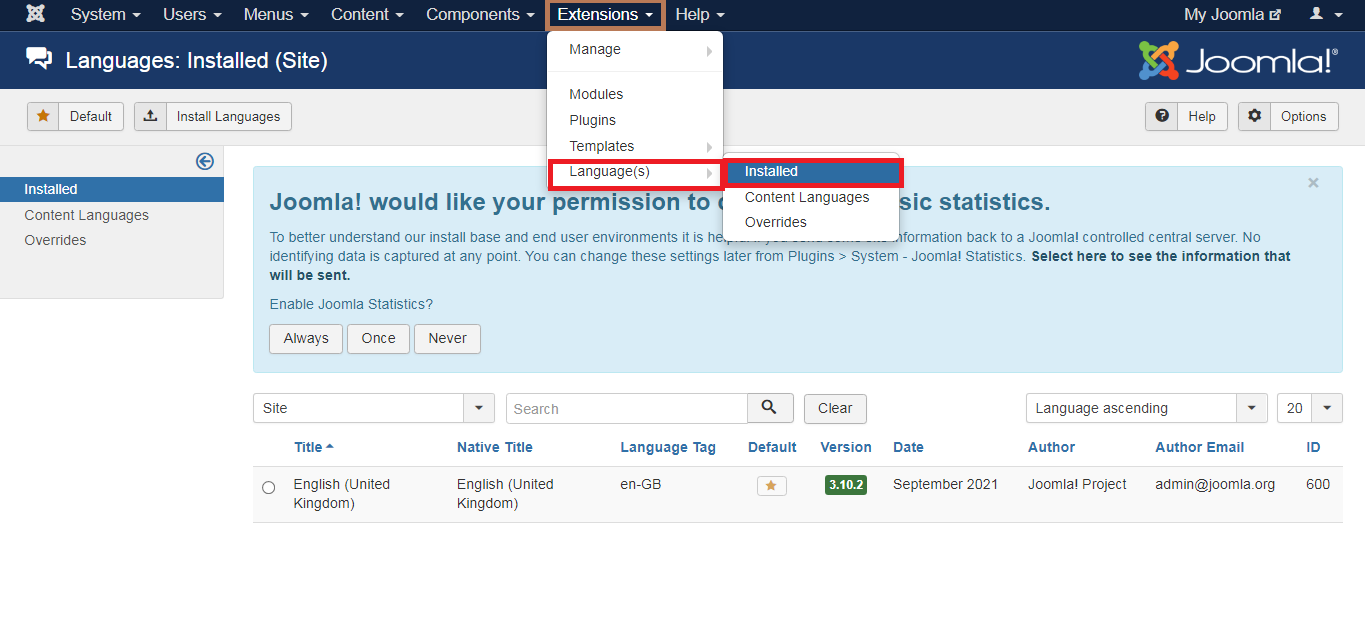Sort by the Language Tag column
The width and height of the screenshot is (1365, 619).
pos(668,447)
